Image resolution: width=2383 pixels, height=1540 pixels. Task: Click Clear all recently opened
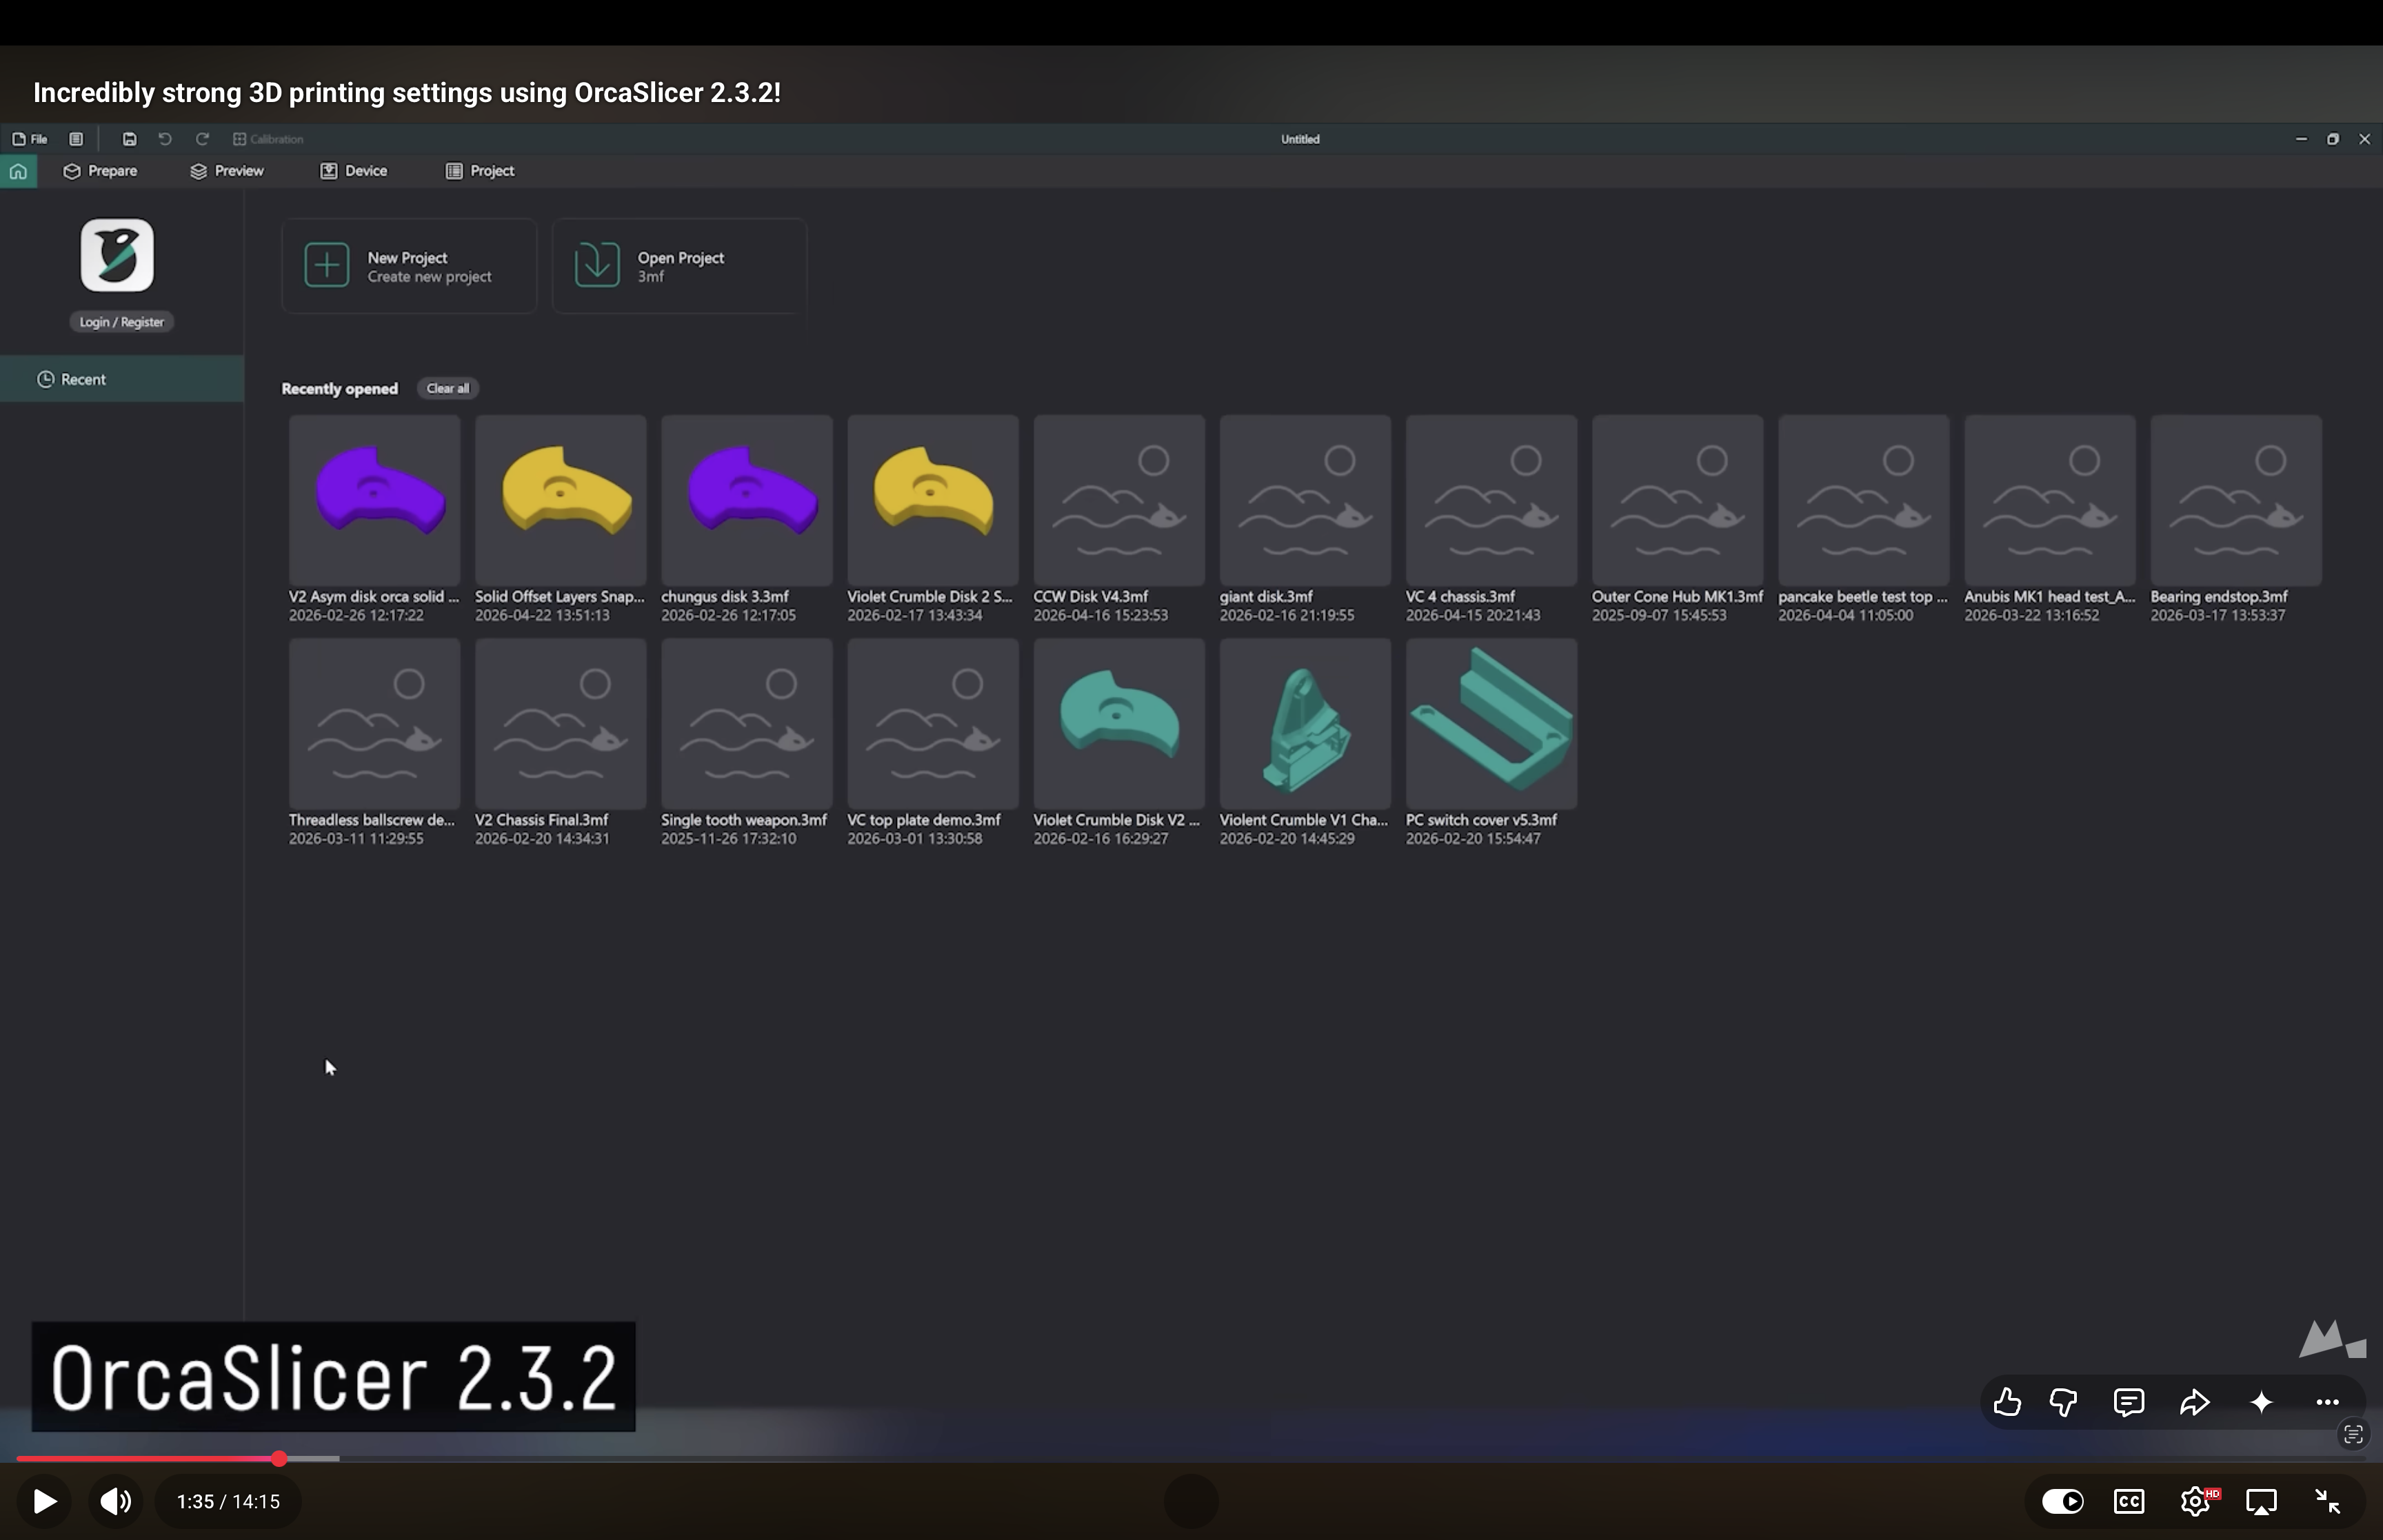tap(448, 388)
